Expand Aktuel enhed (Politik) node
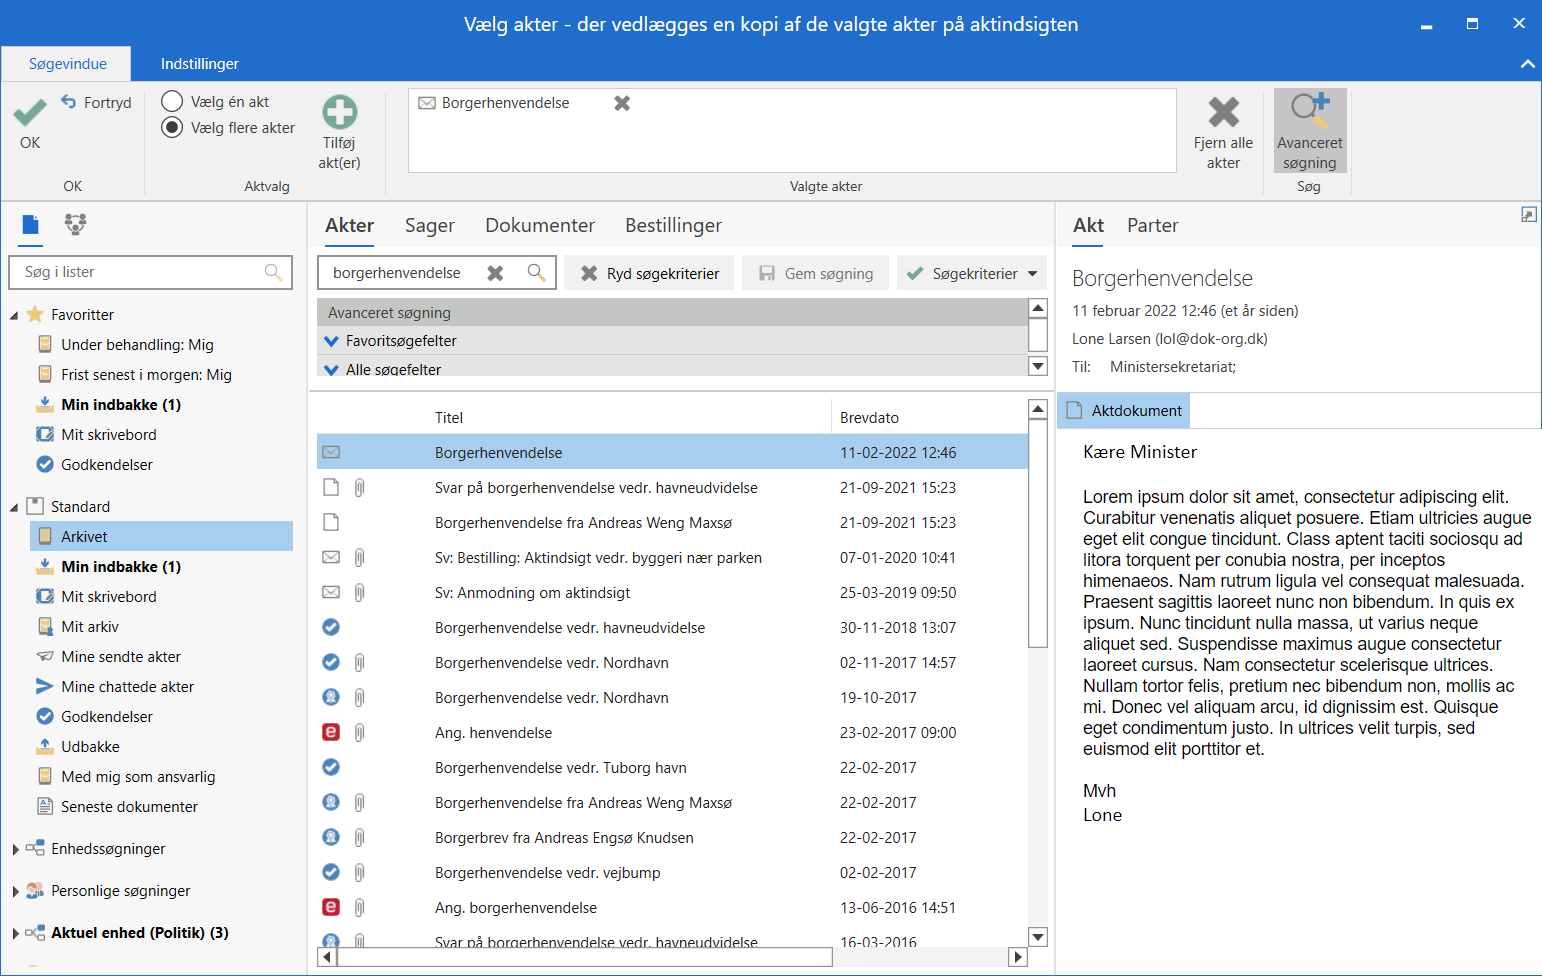 [15, 933]
